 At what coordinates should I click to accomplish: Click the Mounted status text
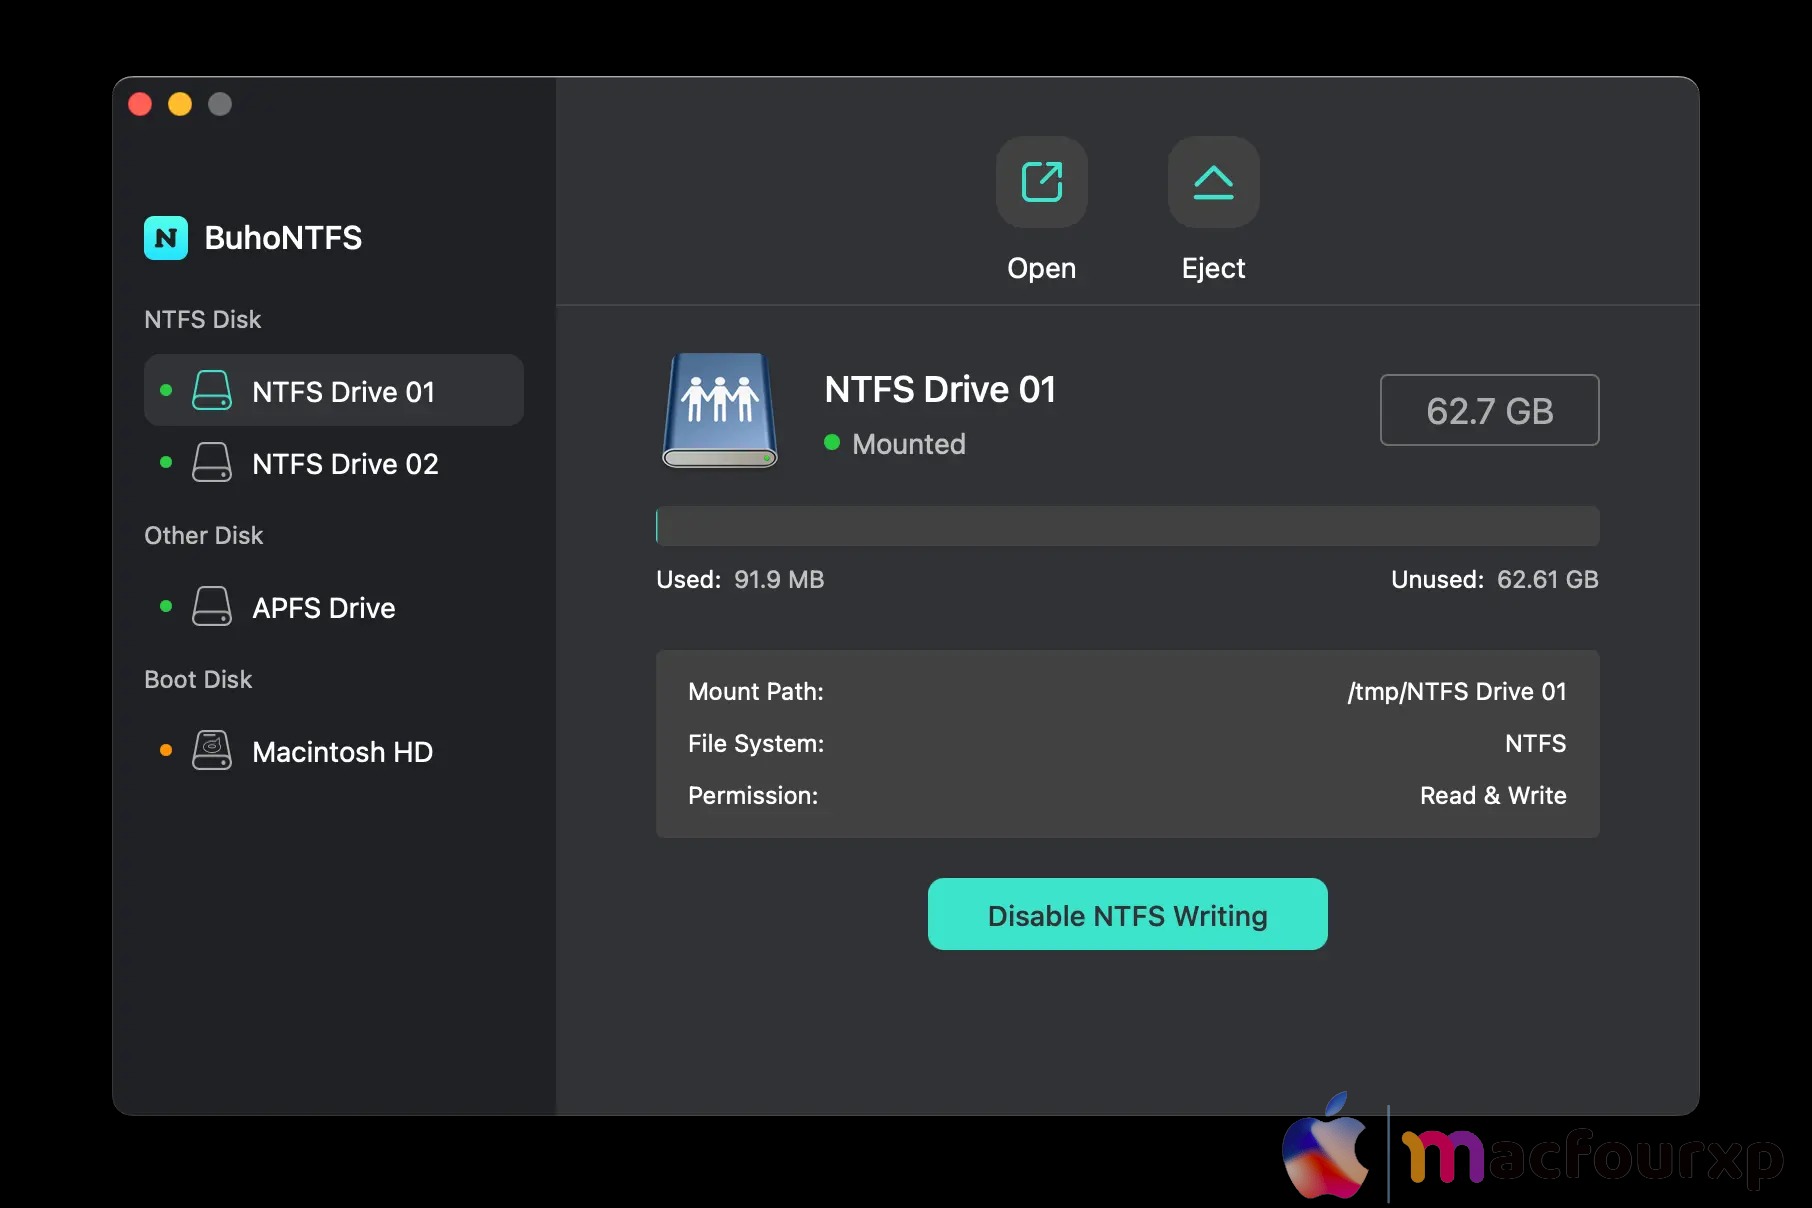point(909,444)
